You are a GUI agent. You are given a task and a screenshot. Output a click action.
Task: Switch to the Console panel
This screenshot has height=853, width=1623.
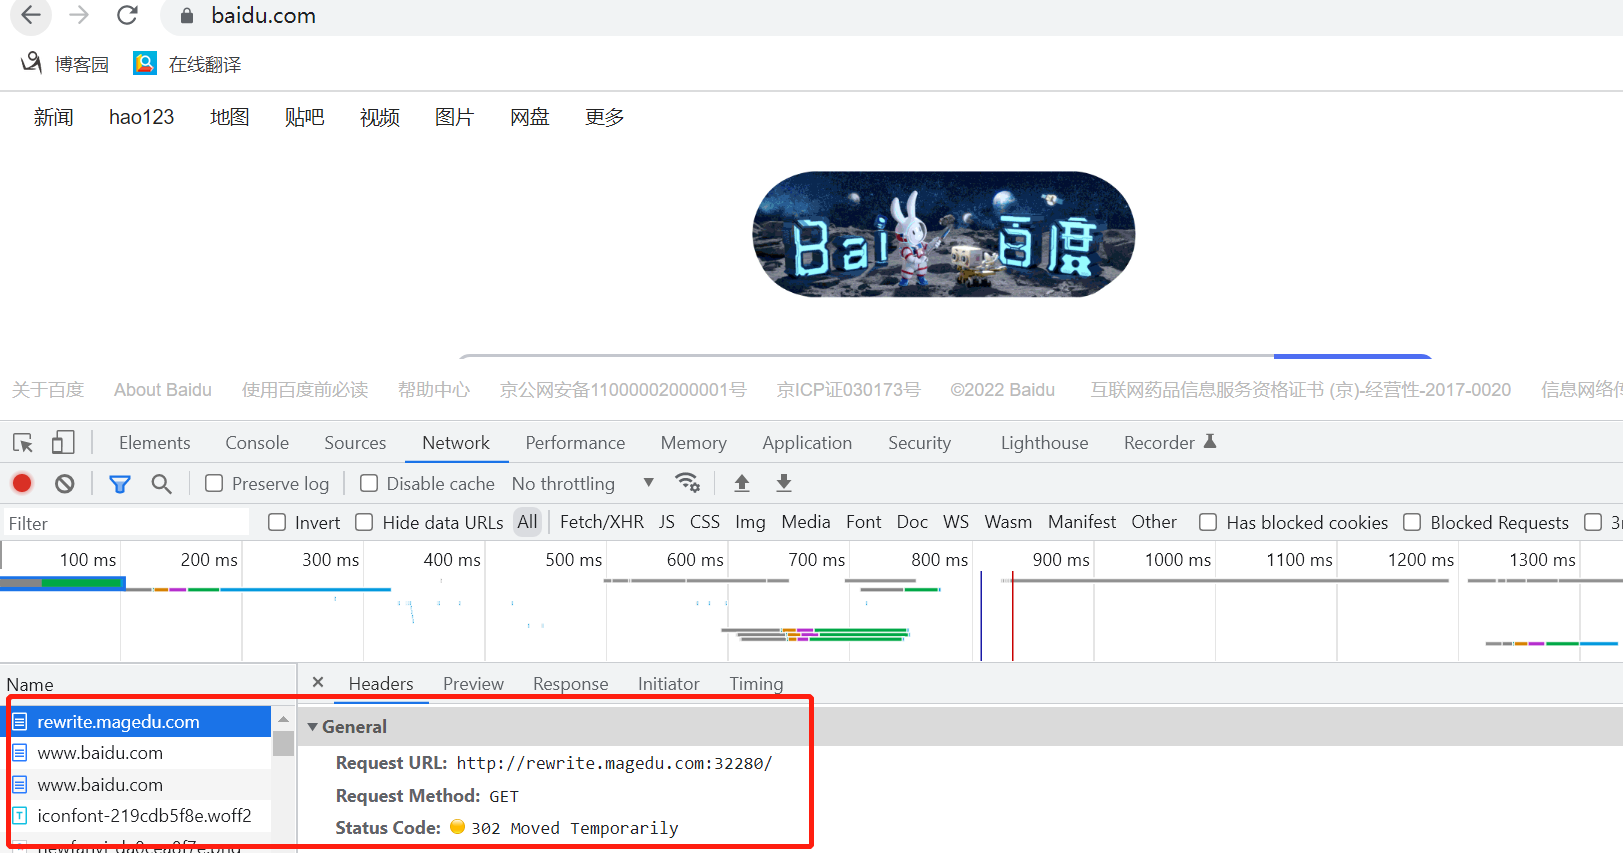click(x=257, y=443)
